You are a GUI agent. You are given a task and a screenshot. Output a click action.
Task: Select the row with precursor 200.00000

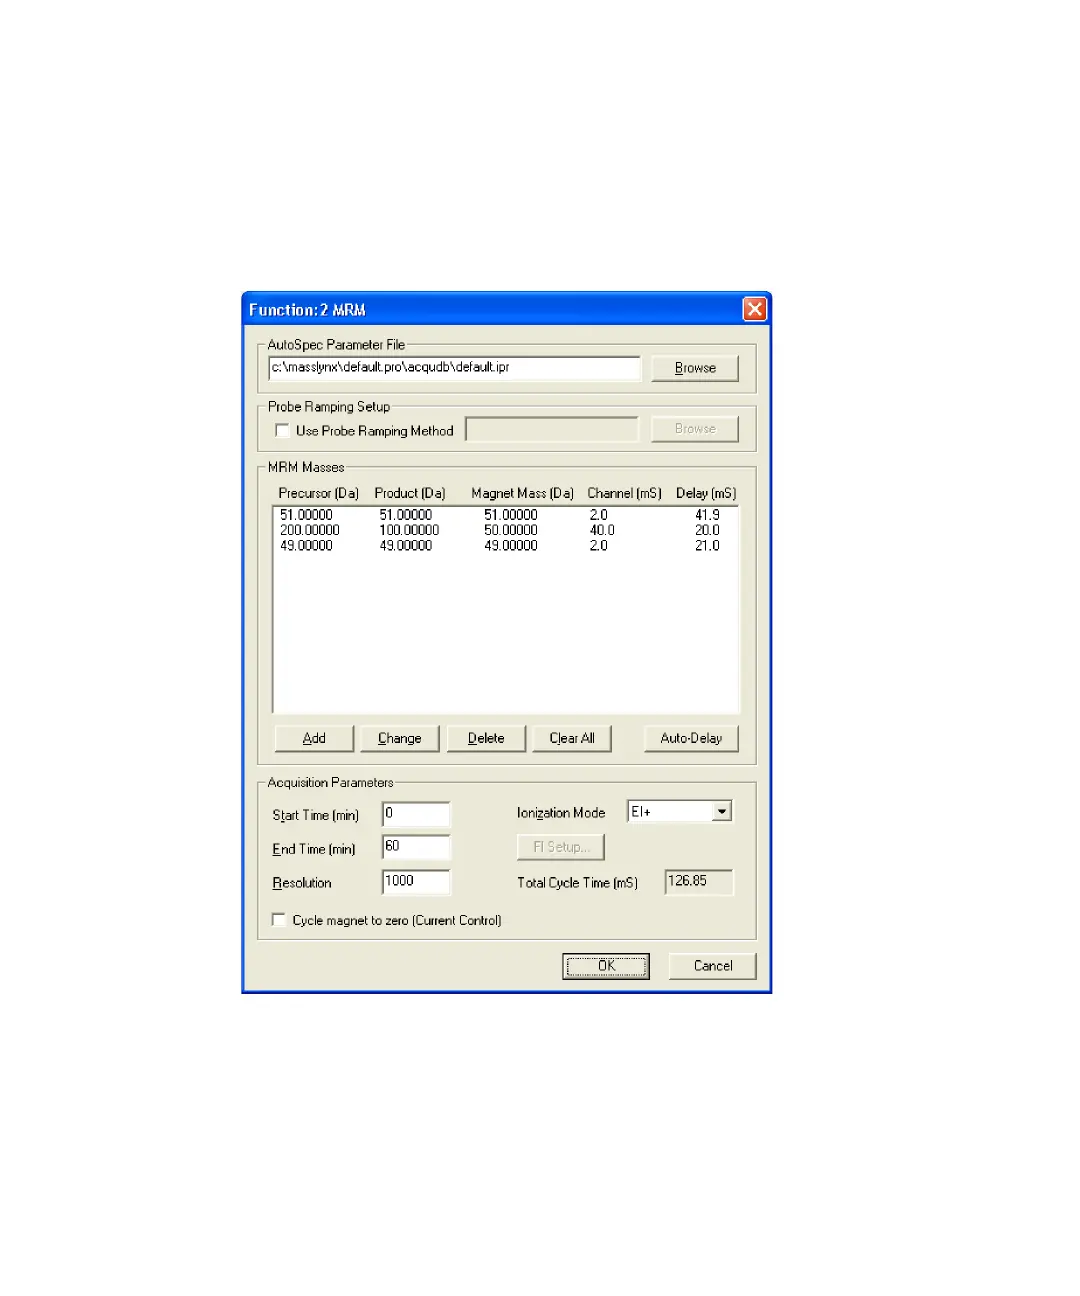click(505, 530)
